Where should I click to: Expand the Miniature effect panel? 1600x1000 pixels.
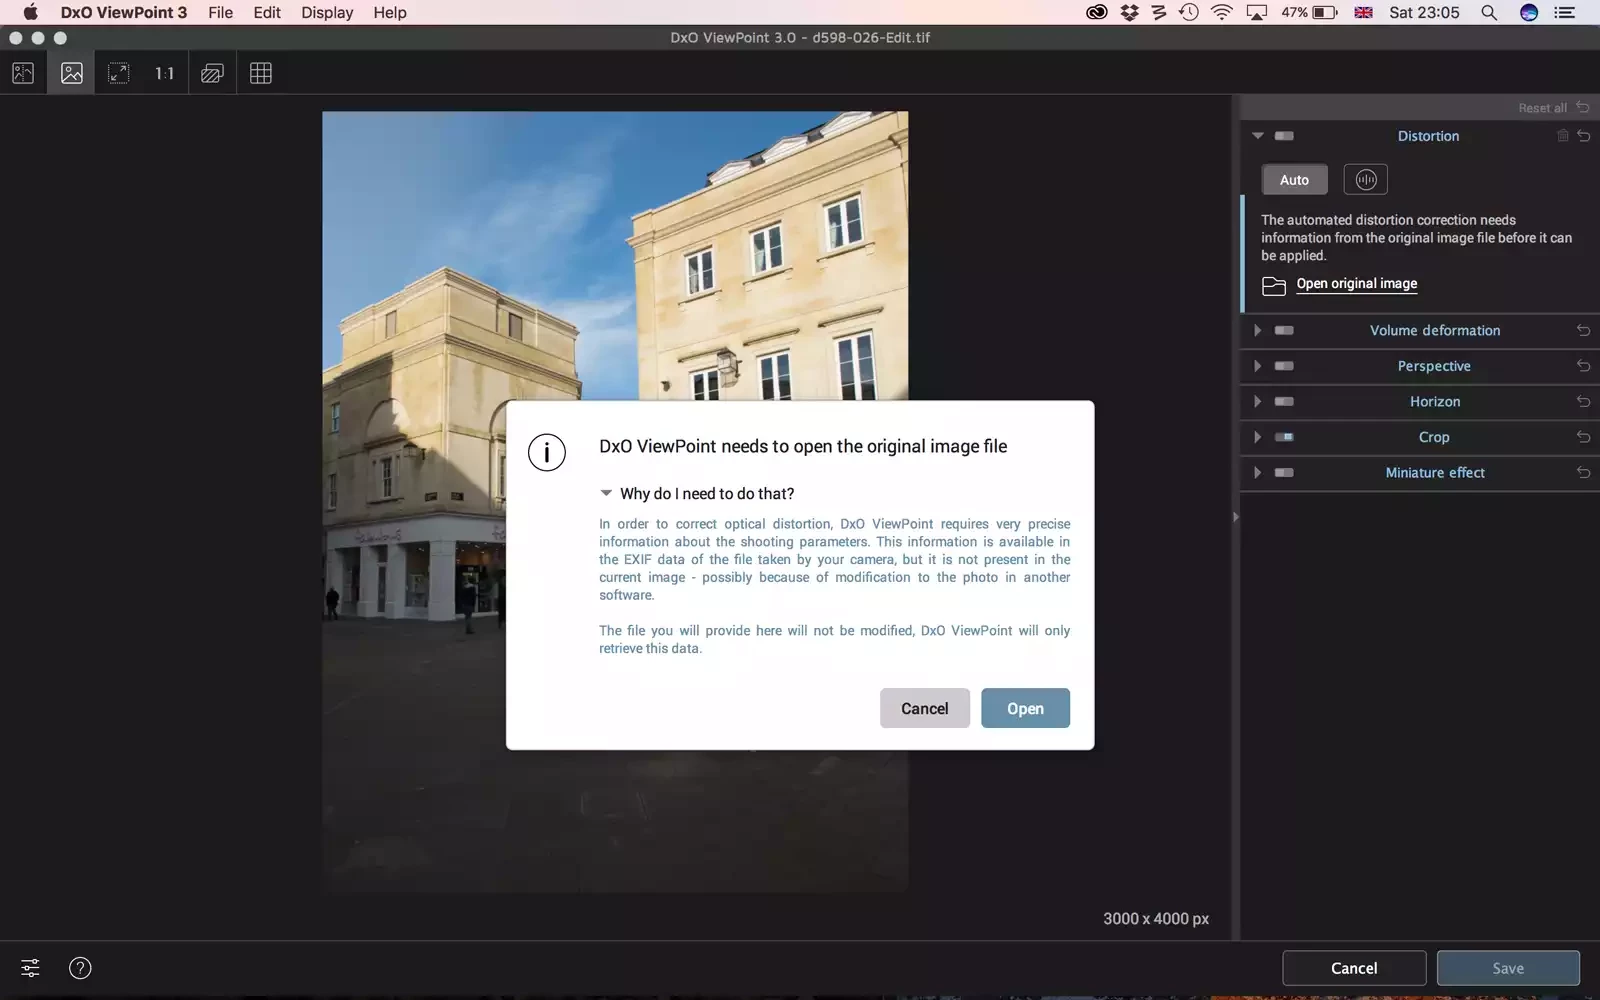pyautogui.click(x=1258, y=473)
